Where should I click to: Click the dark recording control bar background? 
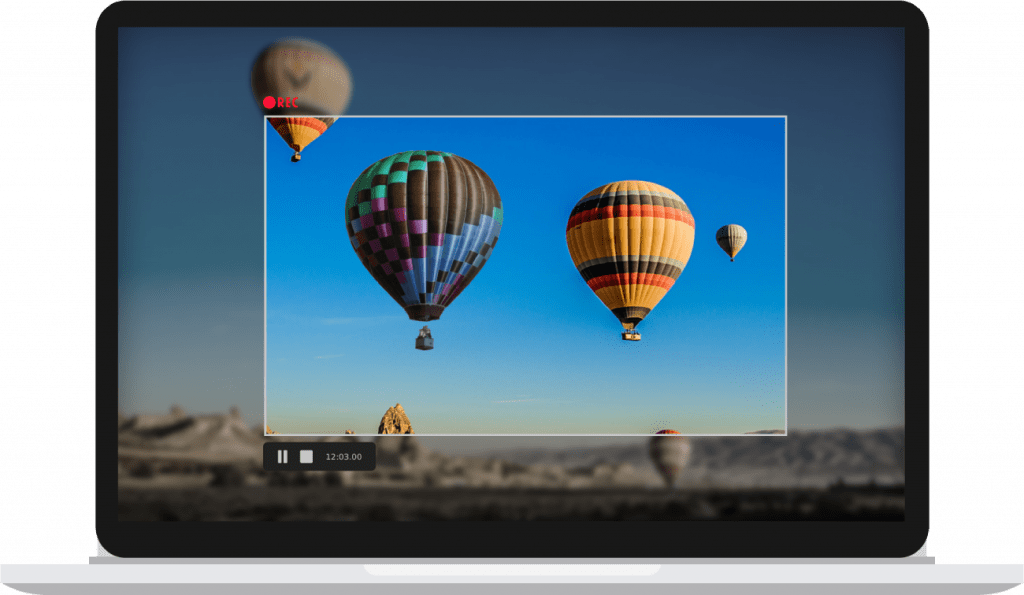319,457
